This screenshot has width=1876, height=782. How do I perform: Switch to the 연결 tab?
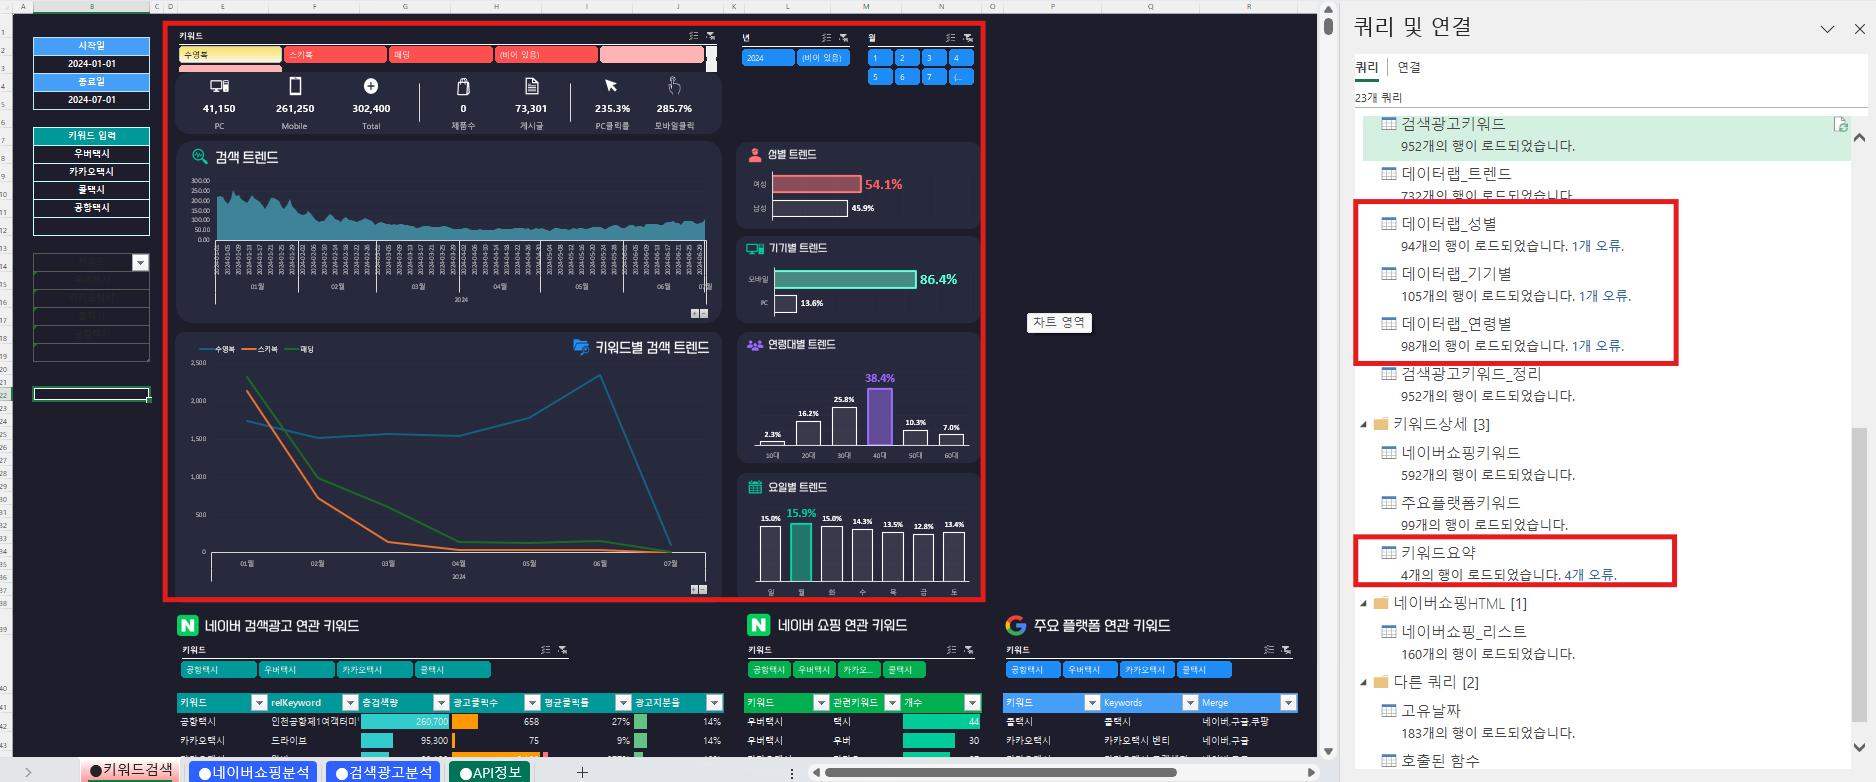1408,67
